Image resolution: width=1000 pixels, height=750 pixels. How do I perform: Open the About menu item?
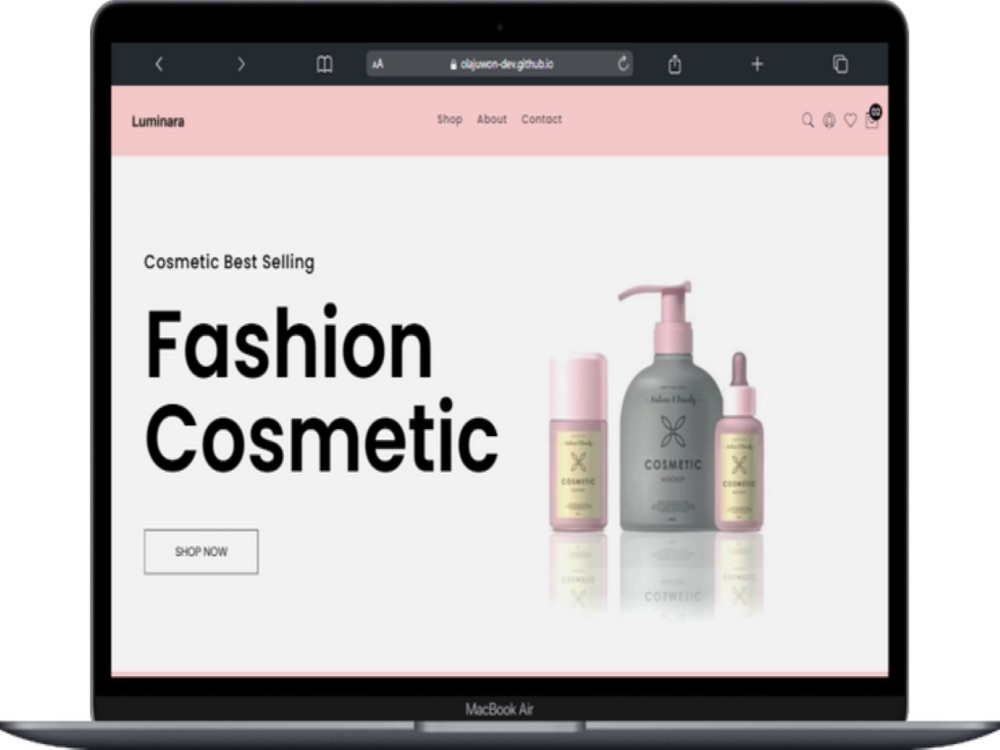pos(492,119)
